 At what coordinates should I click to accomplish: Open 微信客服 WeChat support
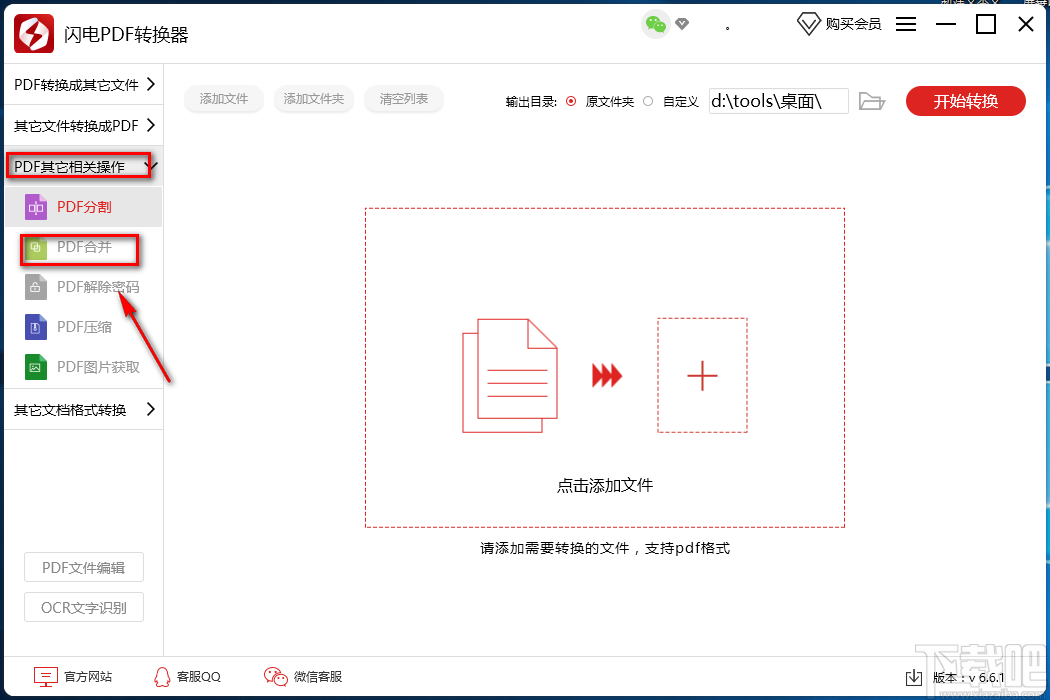coord(302,676)
